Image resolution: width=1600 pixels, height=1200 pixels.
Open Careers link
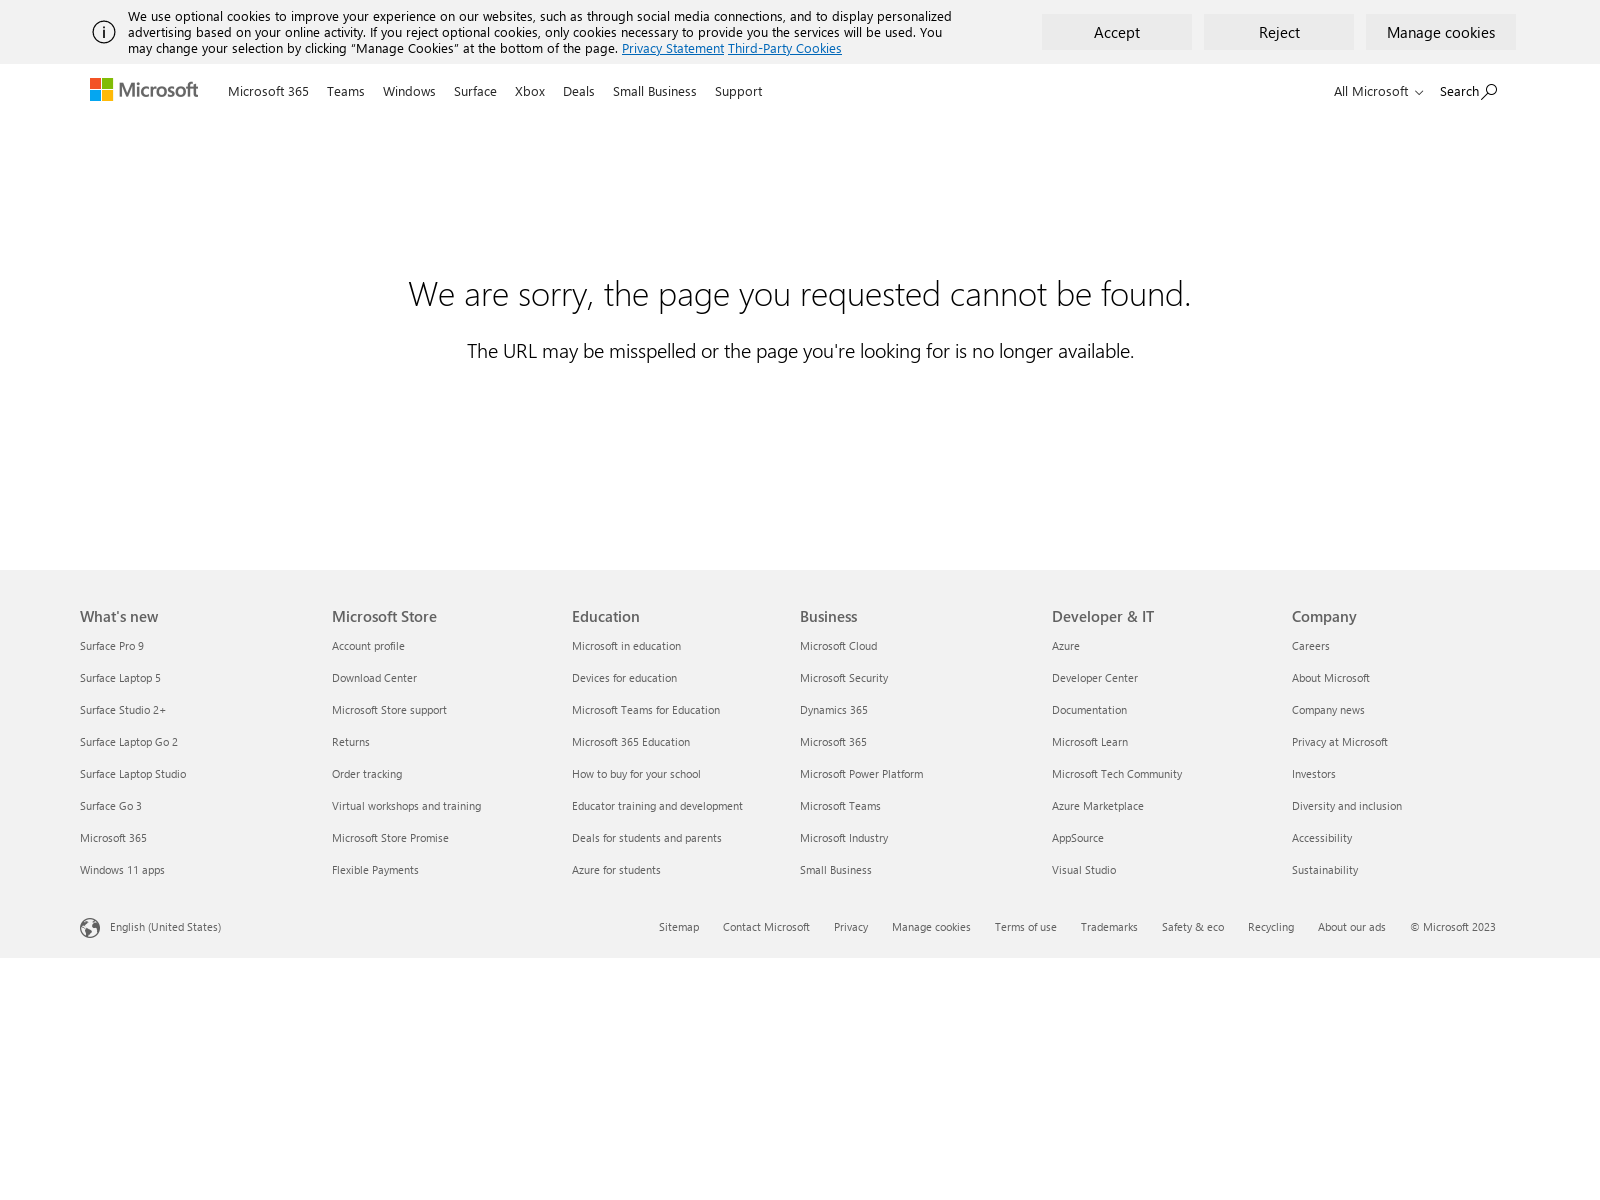1311,646
